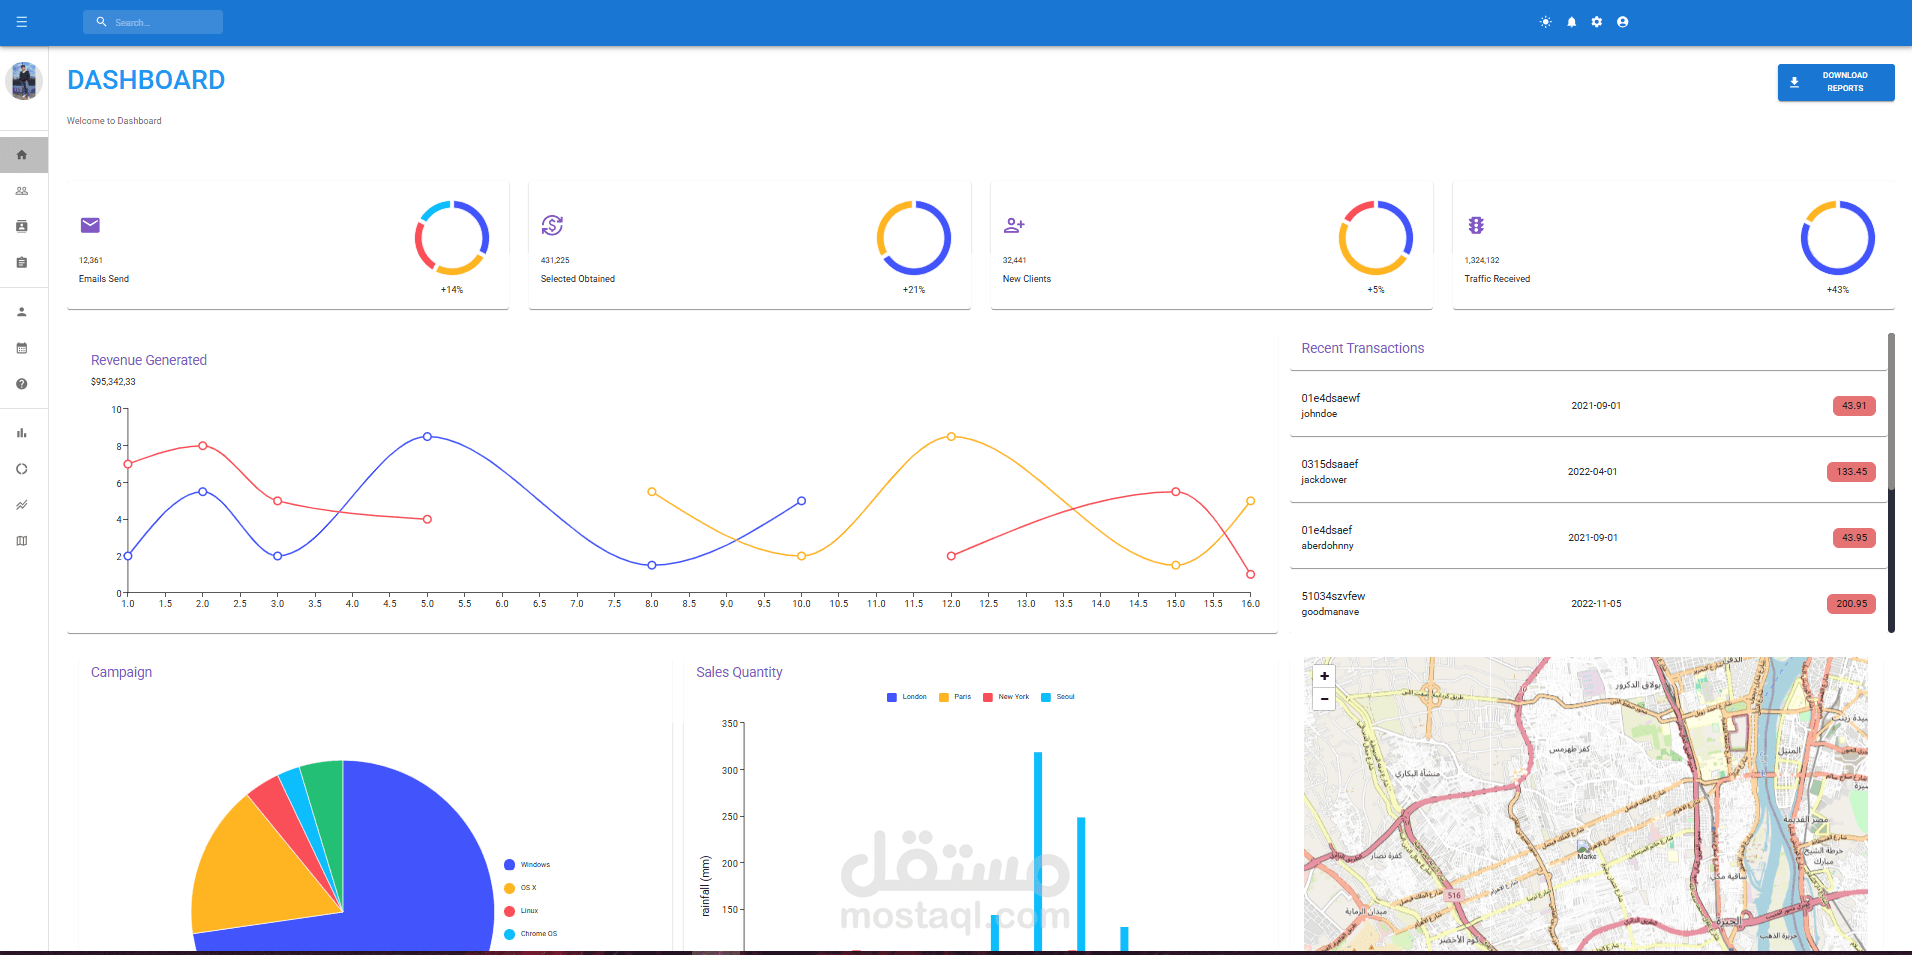Click the add-person icon on New Clients card

1014,225
